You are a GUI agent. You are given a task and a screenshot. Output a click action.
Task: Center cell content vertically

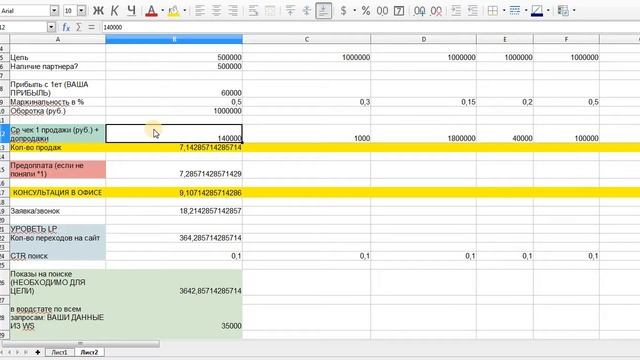[307, 11]
